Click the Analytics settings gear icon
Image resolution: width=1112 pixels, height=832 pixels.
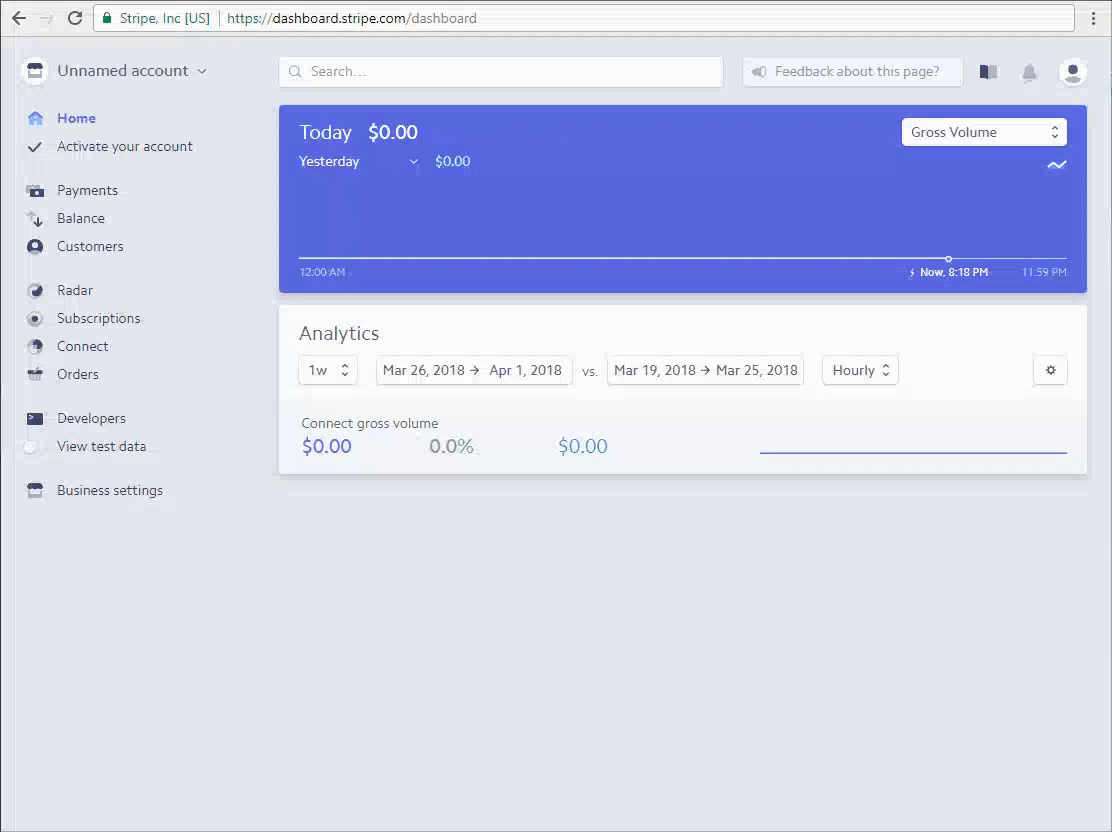point(1050,370)
